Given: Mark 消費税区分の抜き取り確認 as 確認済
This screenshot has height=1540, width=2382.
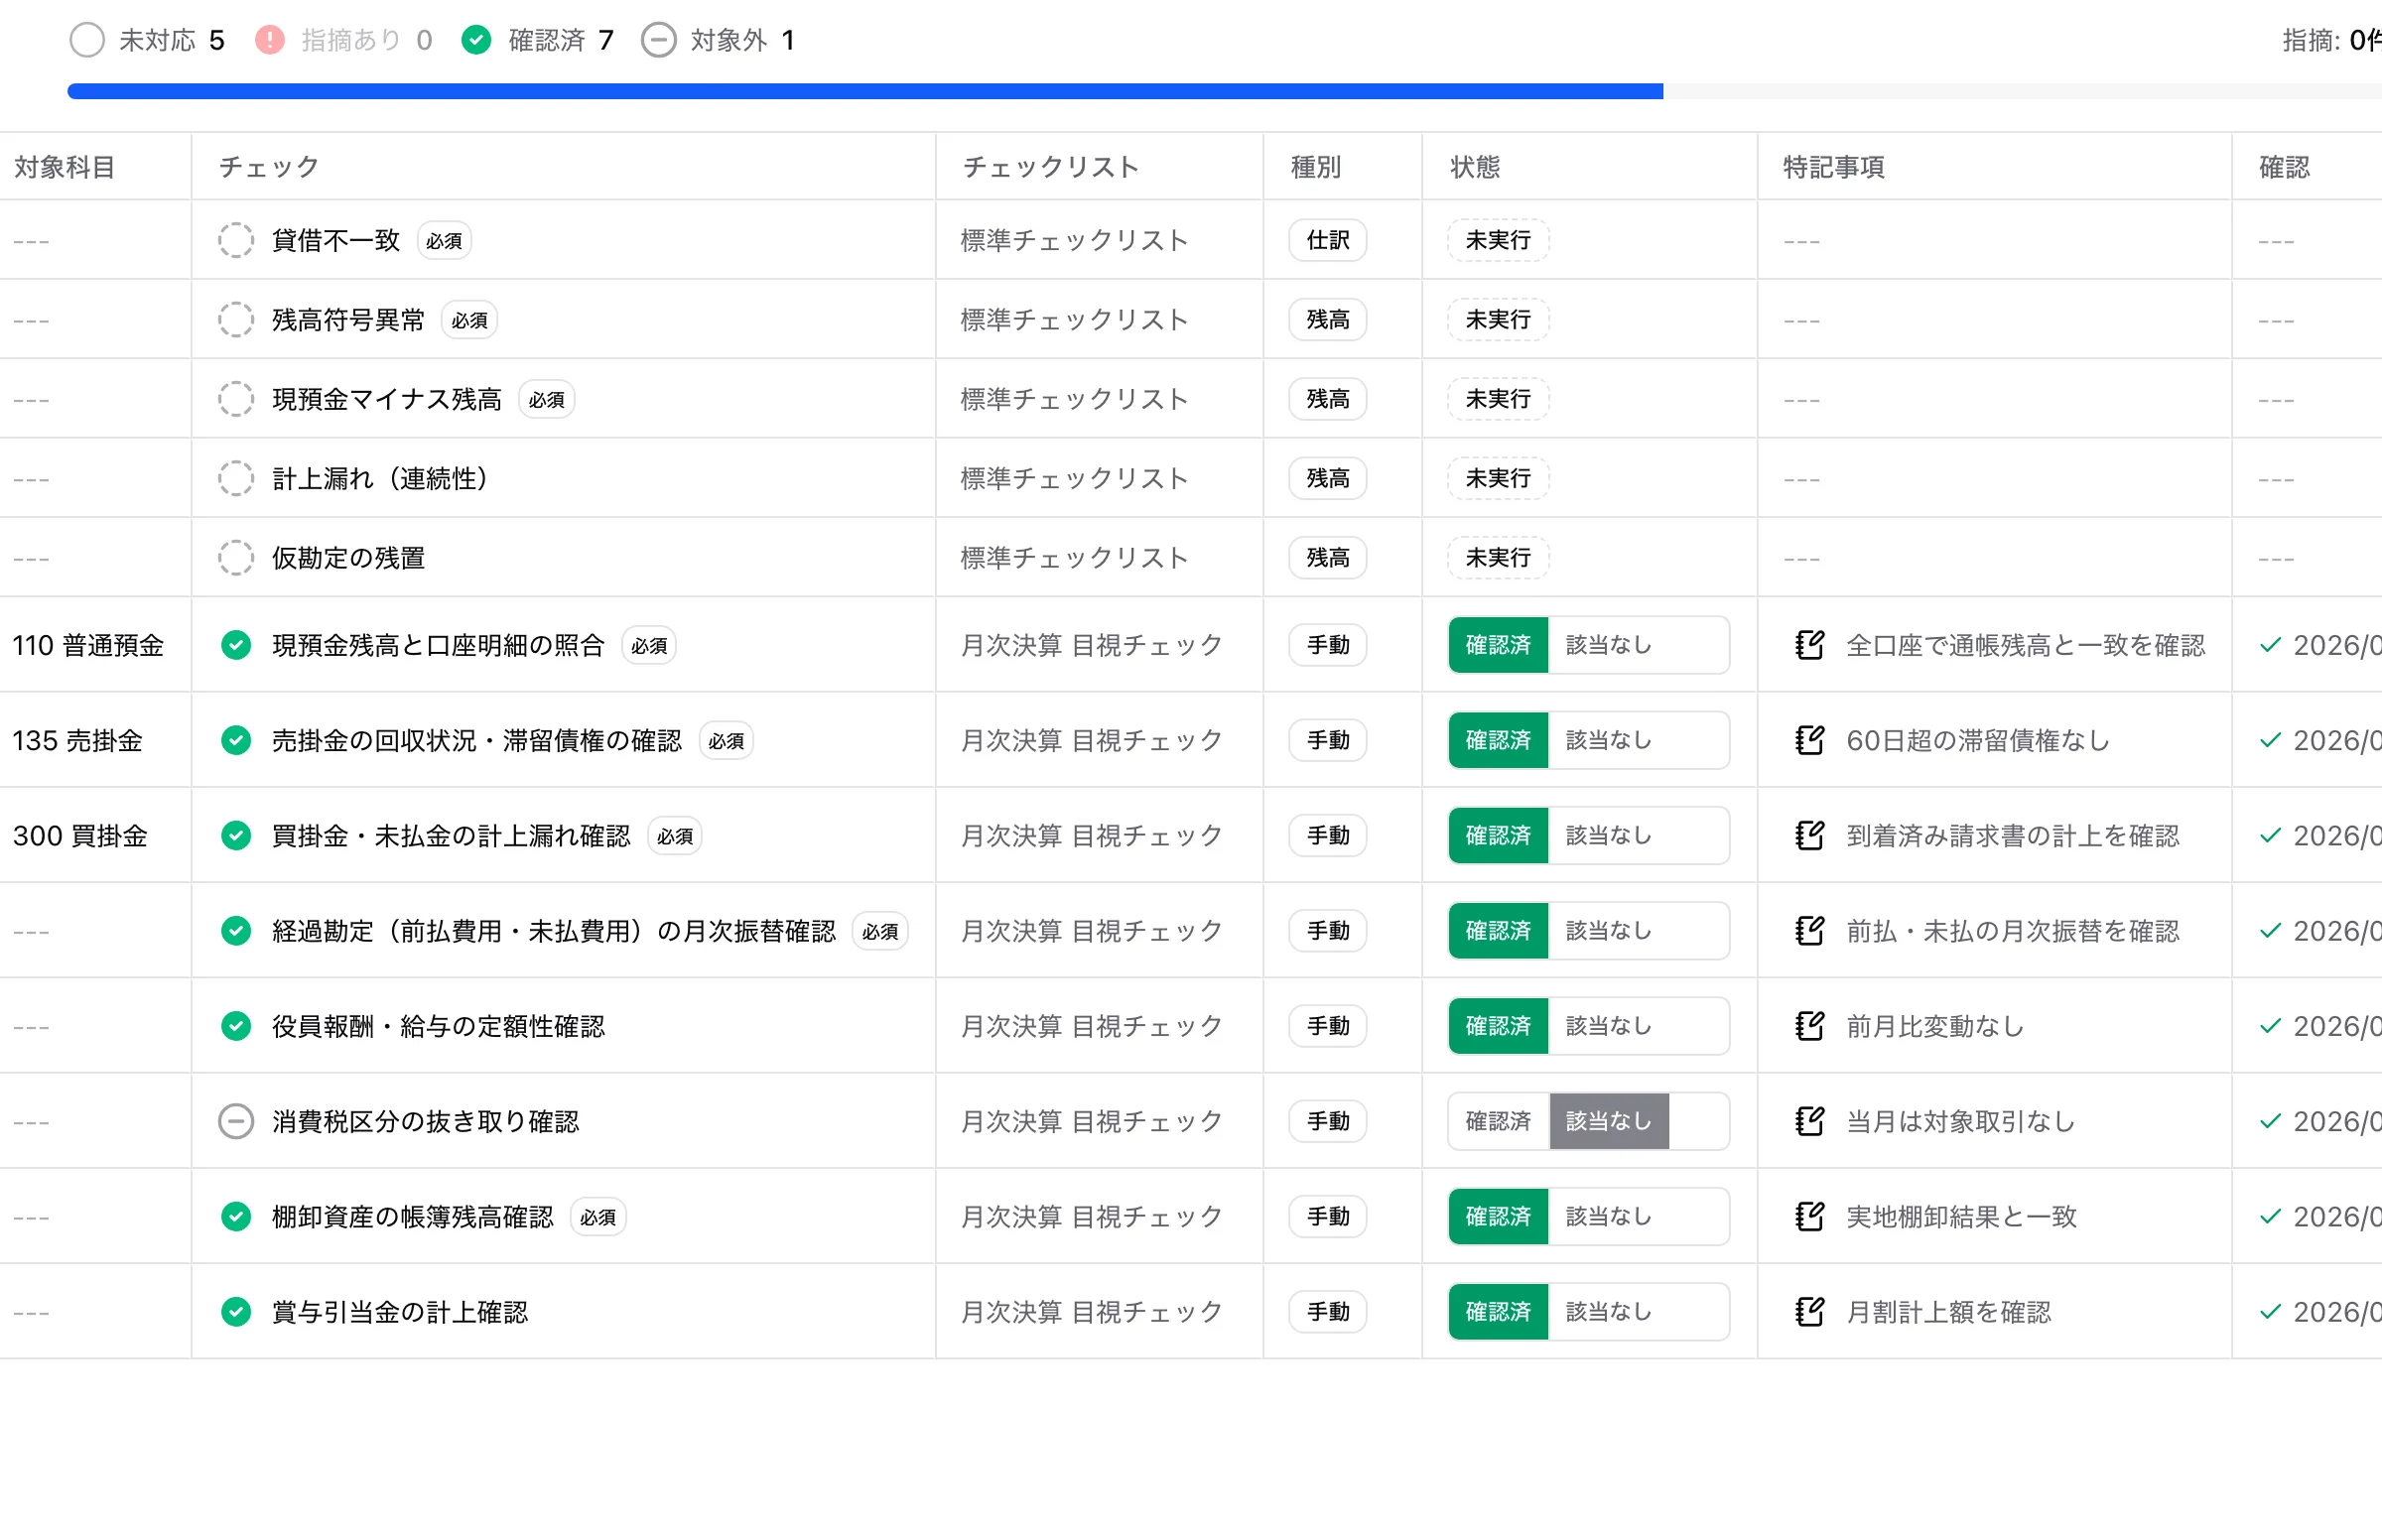Looking at the screenshot, I should click(x=1498, y=1121).
